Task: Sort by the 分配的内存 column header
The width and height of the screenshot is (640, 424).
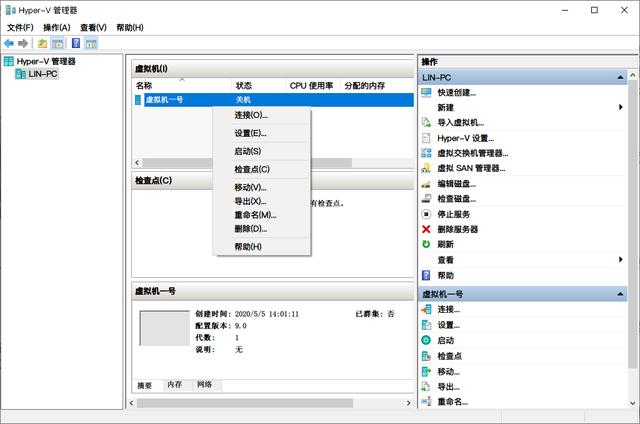Action: 364,85
